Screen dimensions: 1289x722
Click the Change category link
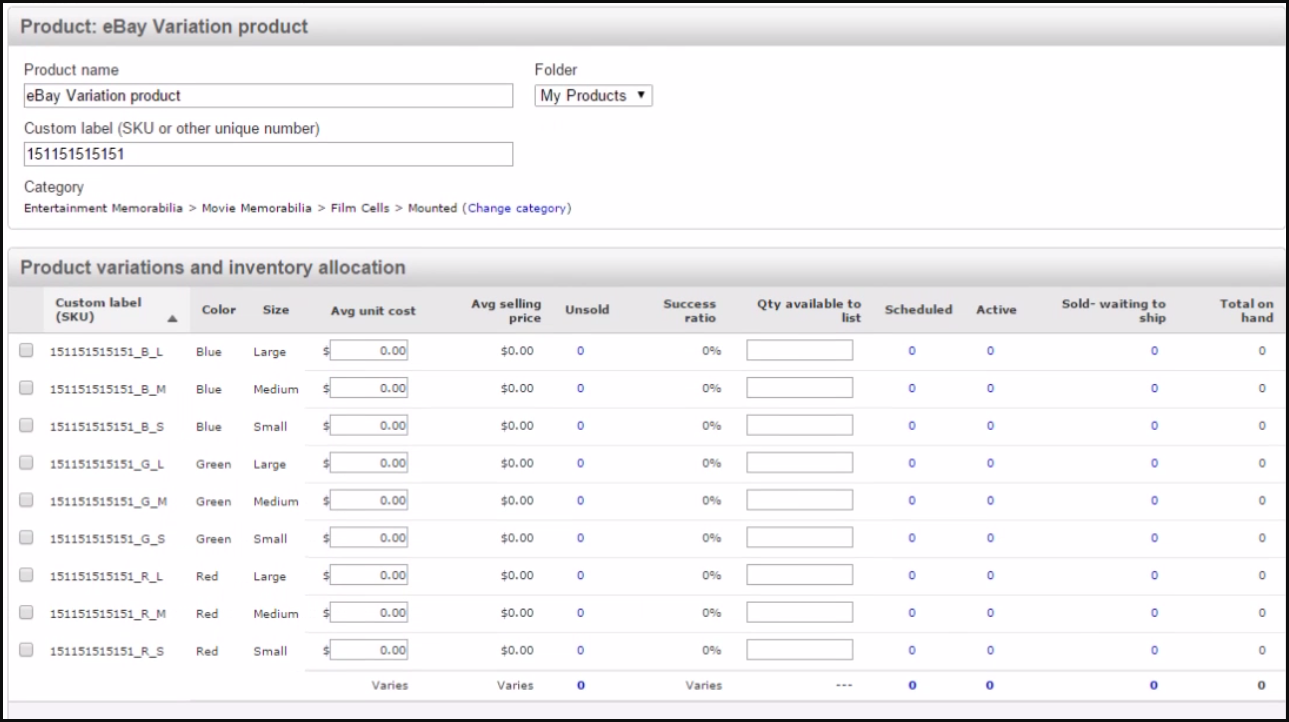516,208
